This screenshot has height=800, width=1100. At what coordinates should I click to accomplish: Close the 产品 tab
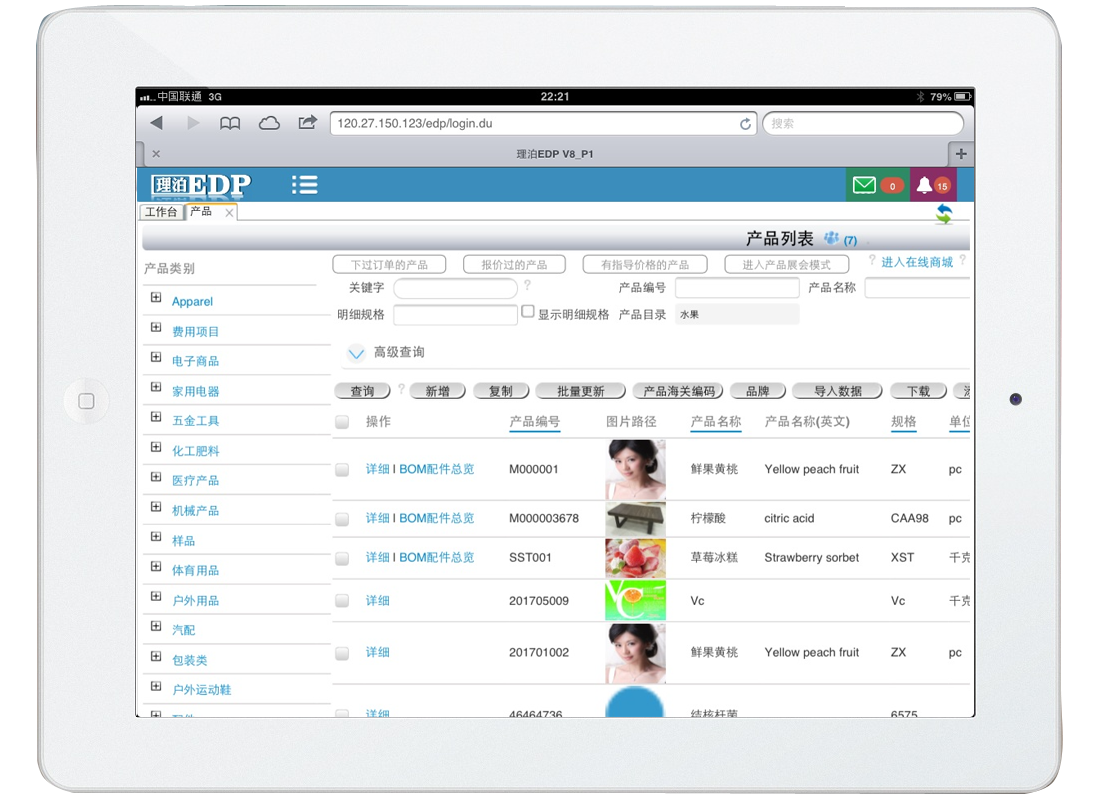click(229, 213)
